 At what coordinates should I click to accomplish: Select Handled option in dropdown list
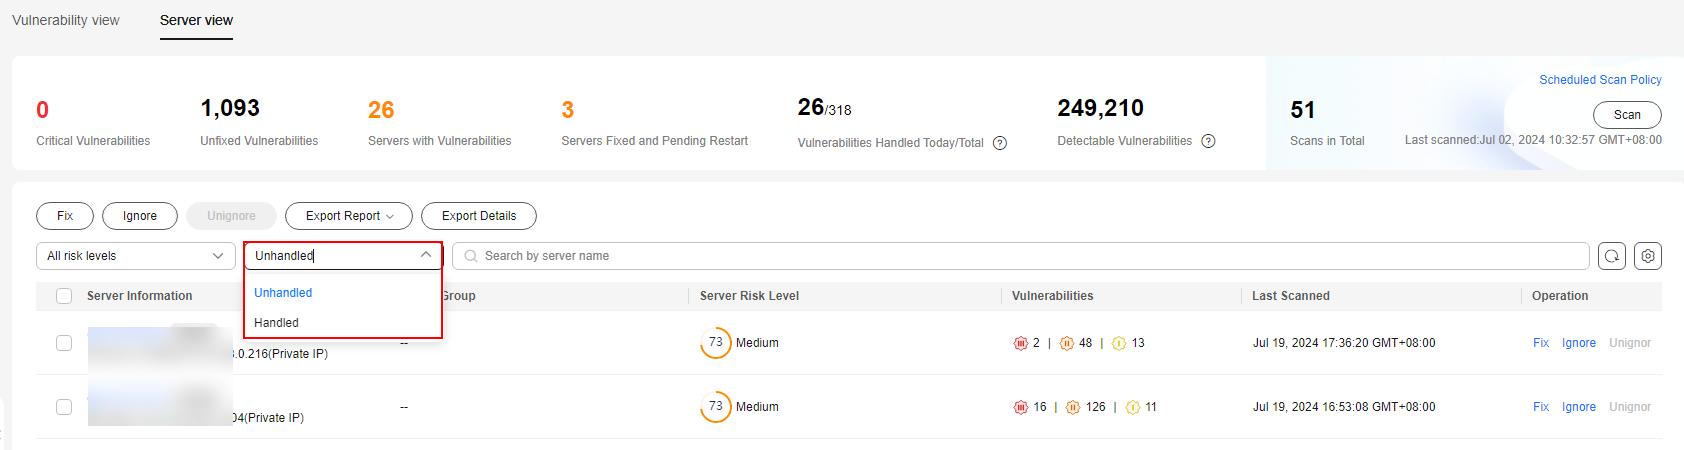[x=276, y=323]
